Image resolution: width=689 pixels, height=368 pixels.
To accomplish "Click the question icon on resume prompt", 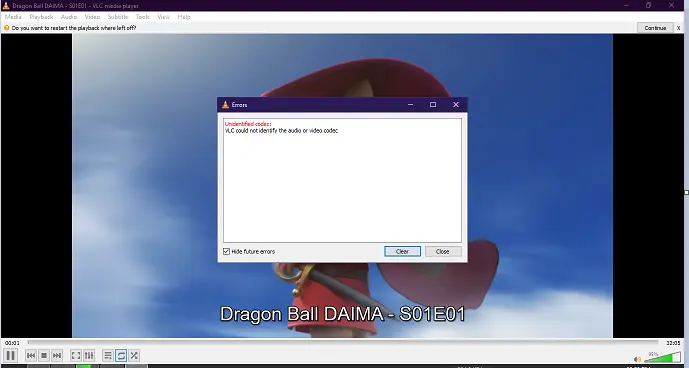I will pos(7,28).
